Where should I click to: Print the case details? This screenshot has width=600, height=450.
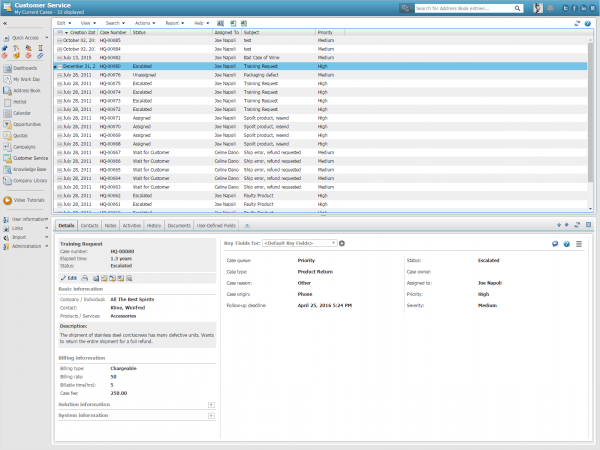click(x=85, y=278)
